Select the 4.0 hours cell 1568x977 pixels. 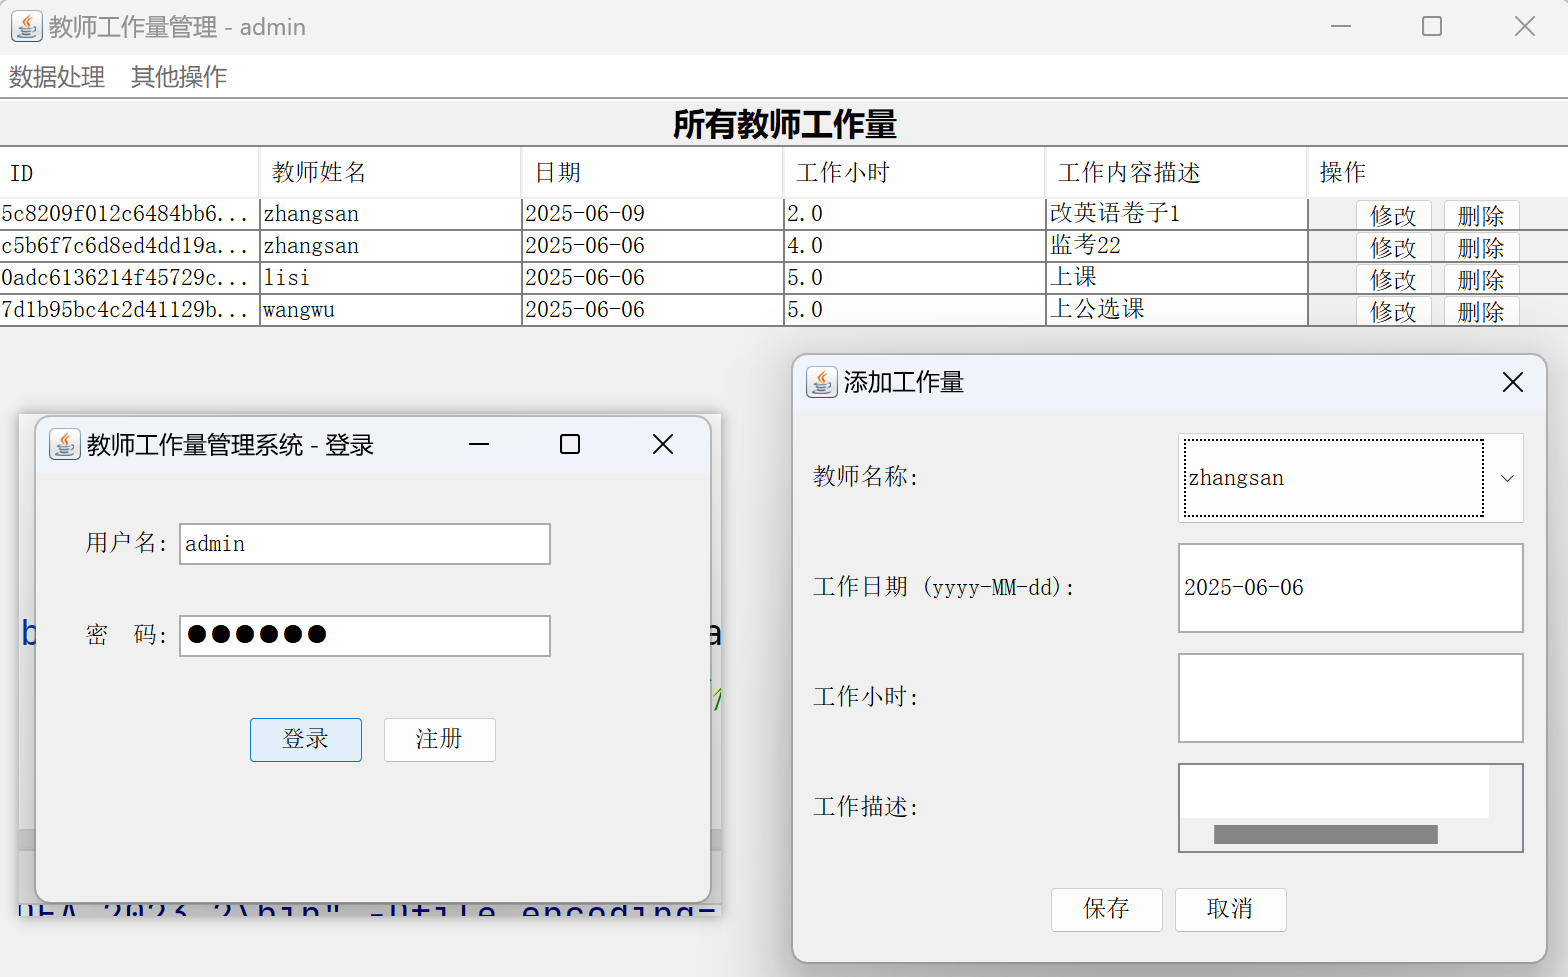point(915,246)
